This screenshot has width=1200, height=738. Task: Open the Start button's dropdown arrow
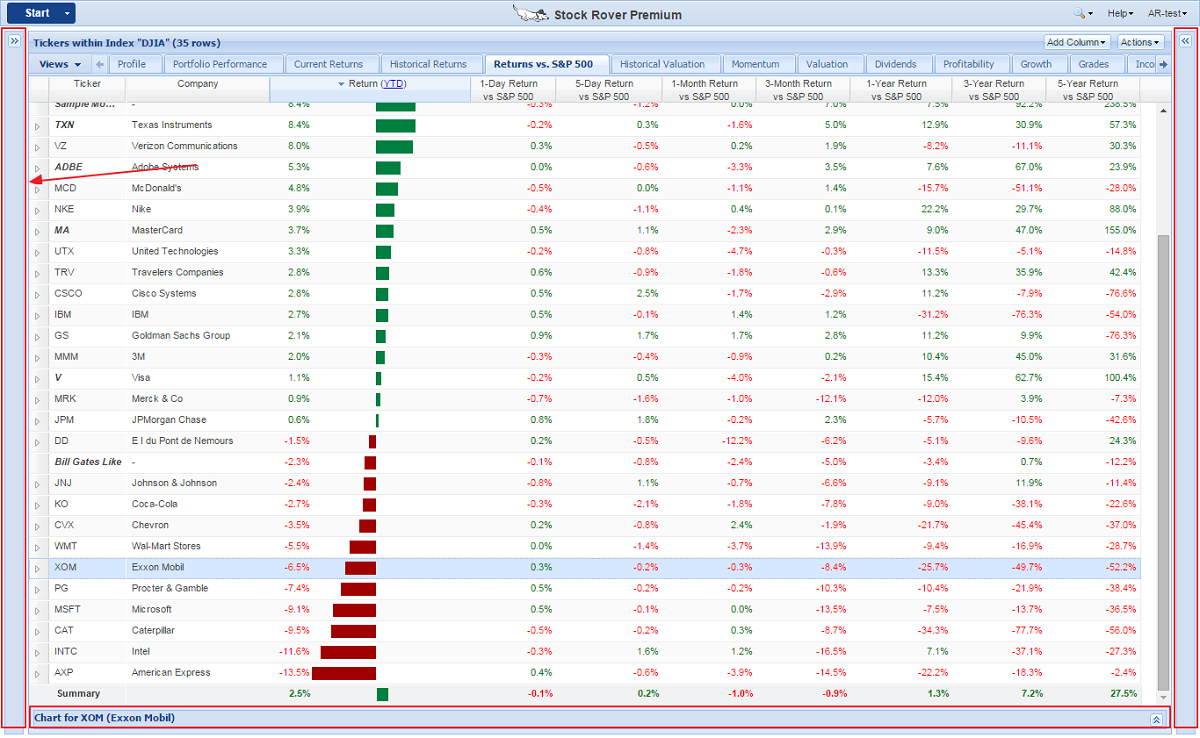point(66,14)
